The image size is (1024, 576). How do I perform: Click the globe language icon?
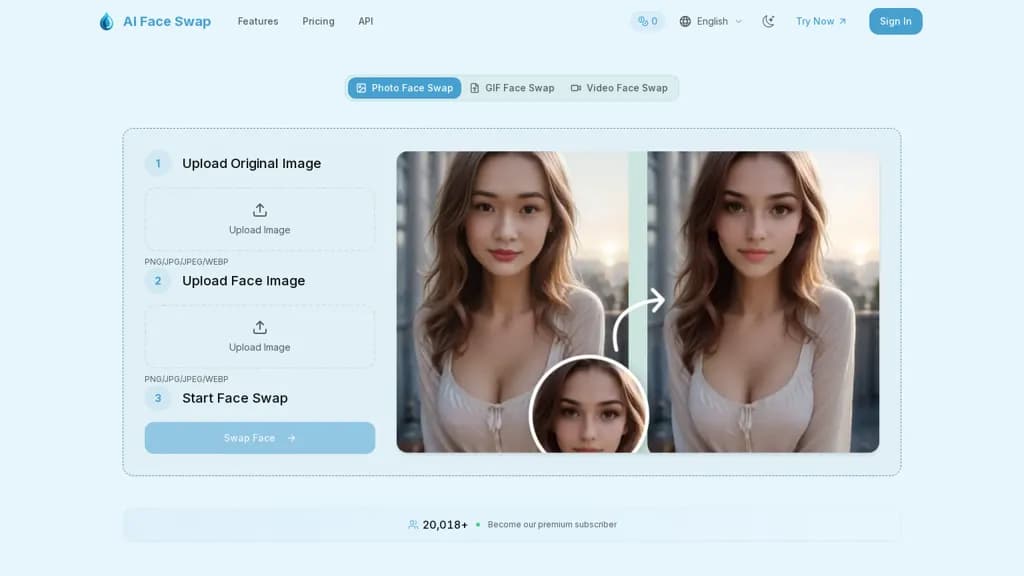coord(685,22)
